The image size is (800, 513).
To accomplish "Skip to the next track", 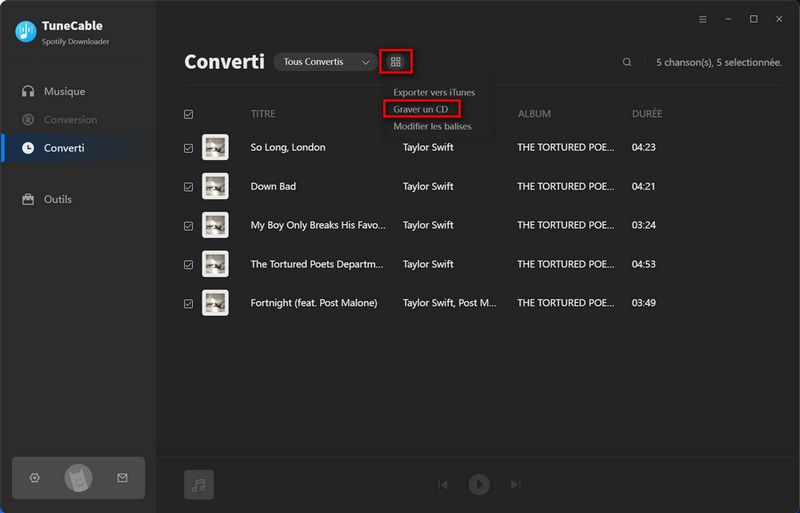I will [516, 485].
